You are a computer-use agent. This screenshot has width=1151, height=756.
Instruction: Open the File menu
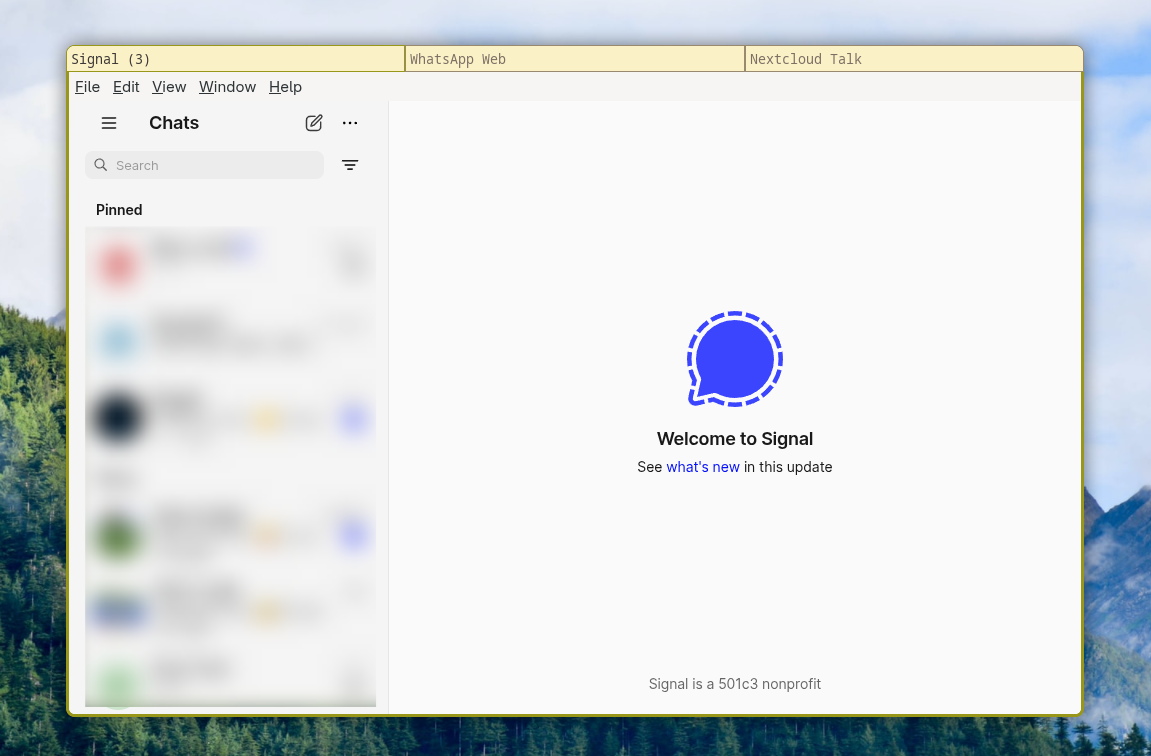87,87
